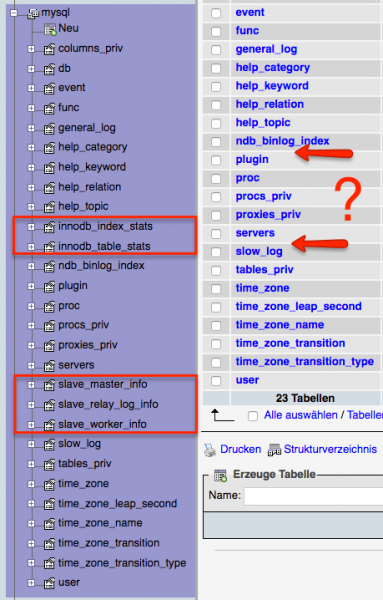Click table icon beside help_topic in tree

pyautogui.click(x=49, y=207)
